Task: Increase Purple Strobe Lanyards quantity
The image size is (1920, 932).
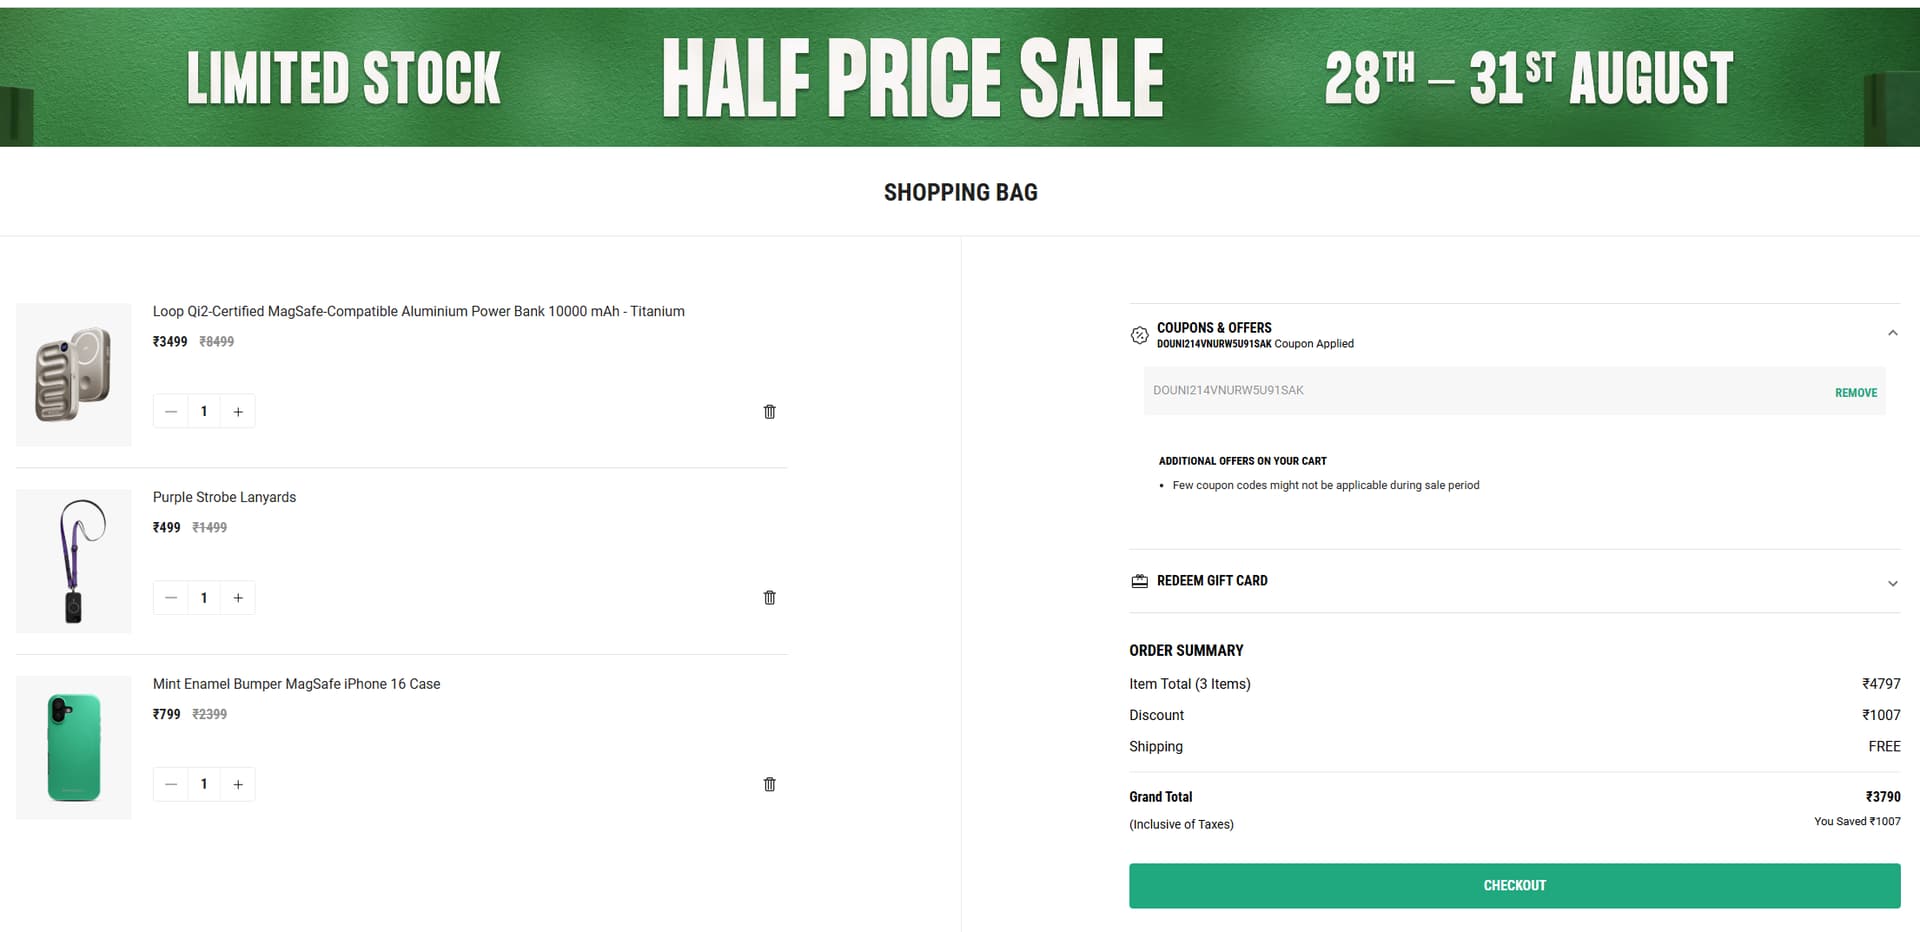Action: pyautogui.click(x=238, y=598)
